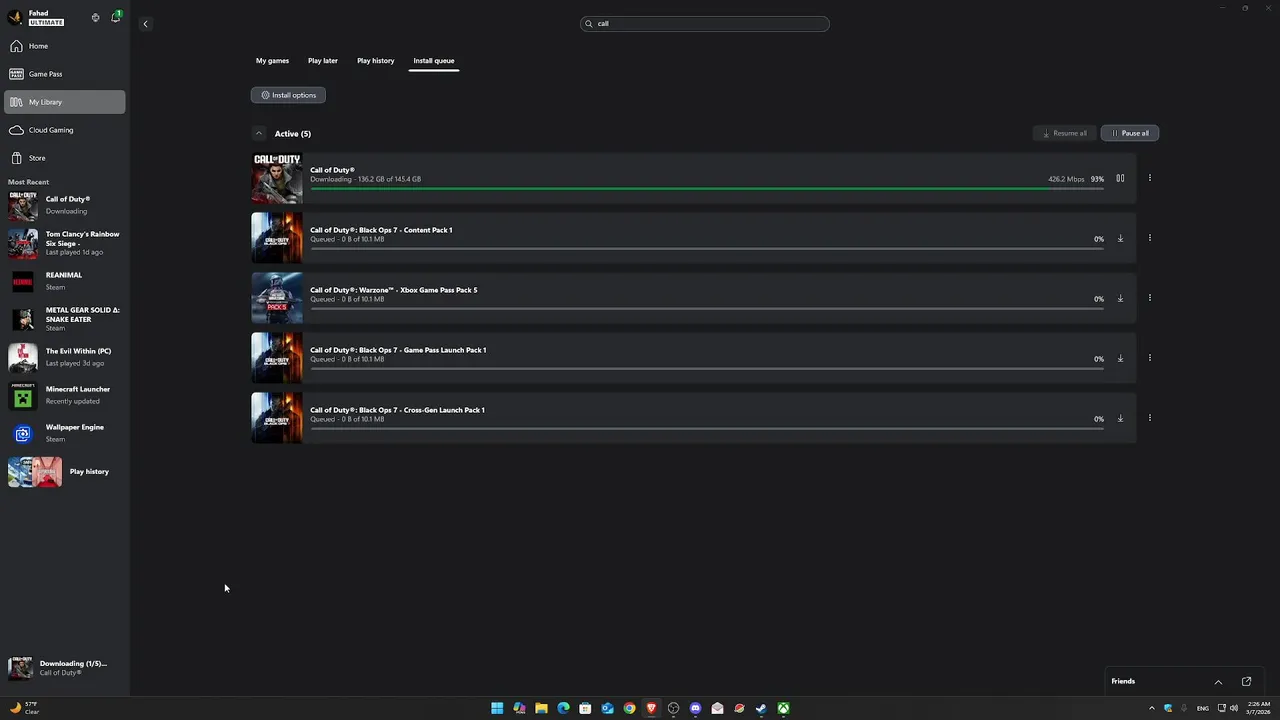The height and width of the screenshot is (720, 1280).
Task: Select My Library in the sidebar
Action: (65, 102)
